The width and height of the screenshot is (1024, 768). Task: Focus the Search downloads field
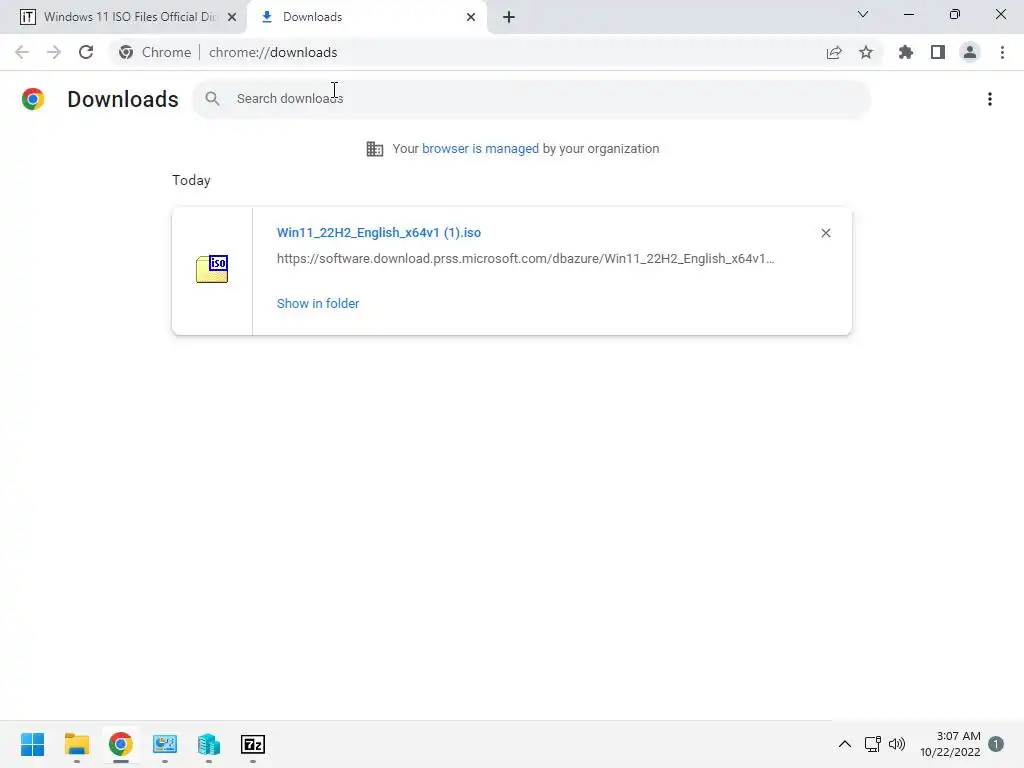click(x=531, y=99)
